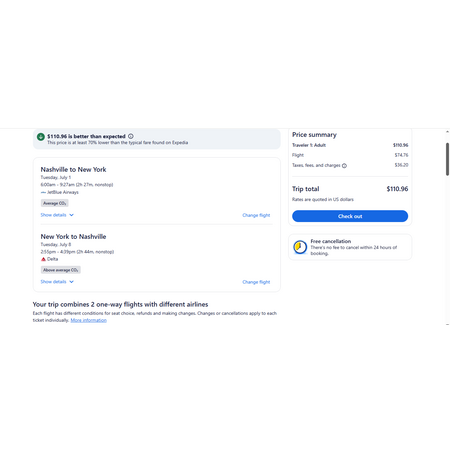
Task: Open the More information link
Action: pyautogui.click(x=89, y=320)
